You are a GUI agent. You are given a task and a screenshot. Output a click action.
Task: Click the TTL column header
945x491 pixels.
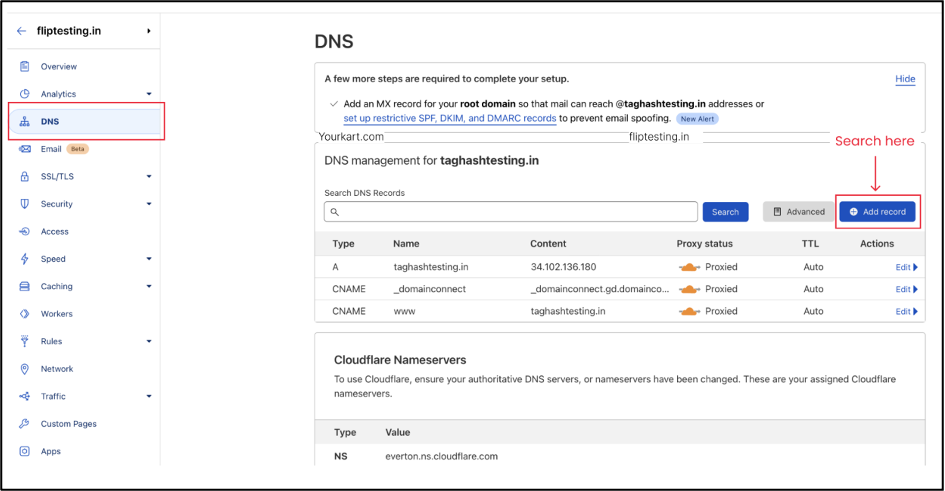[x=810, y=244]
